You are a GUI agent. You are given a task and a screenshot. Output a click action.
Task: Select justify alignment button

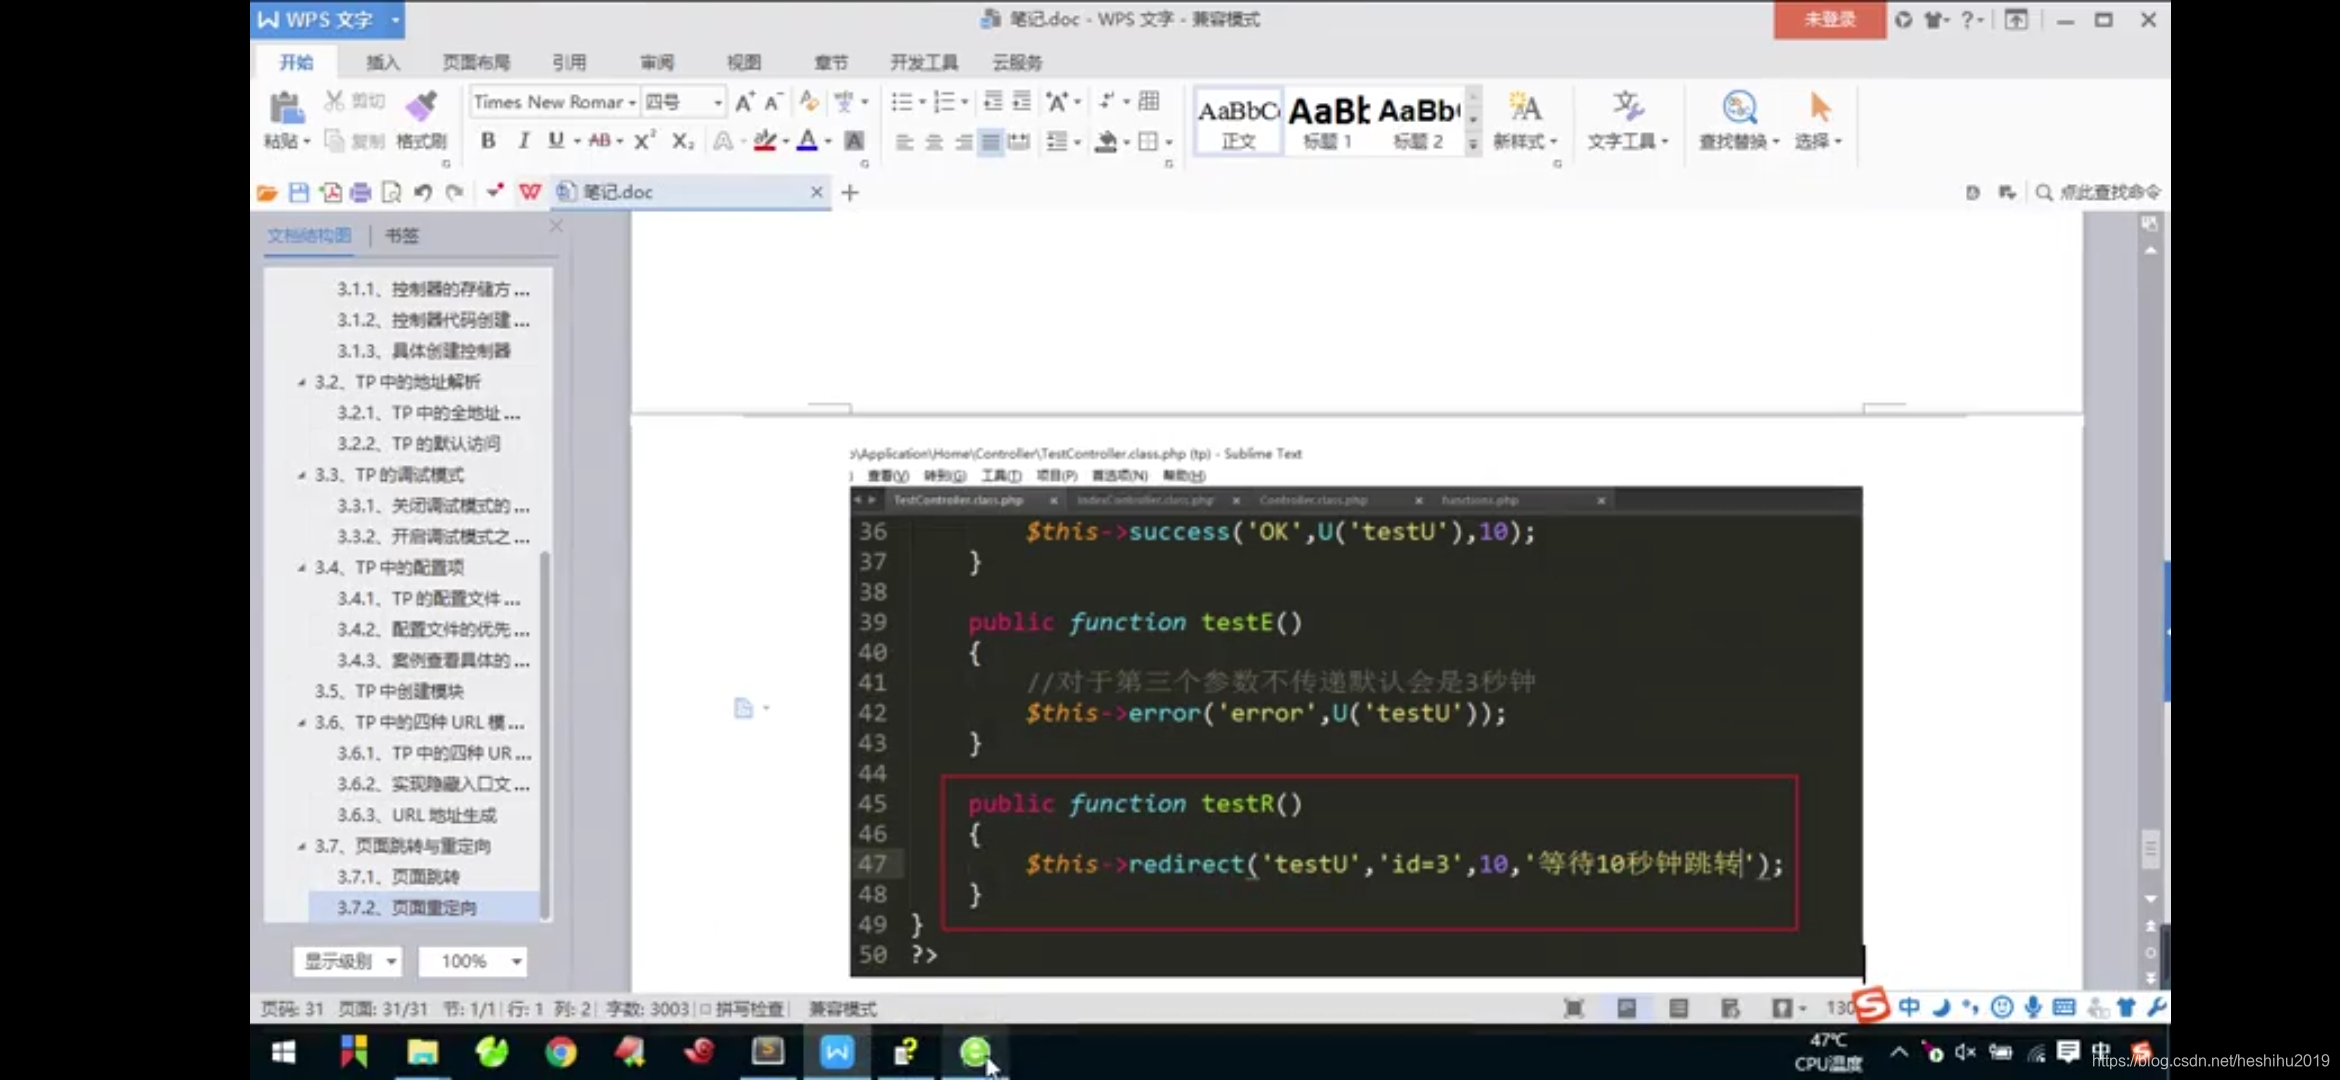[990, 142]
